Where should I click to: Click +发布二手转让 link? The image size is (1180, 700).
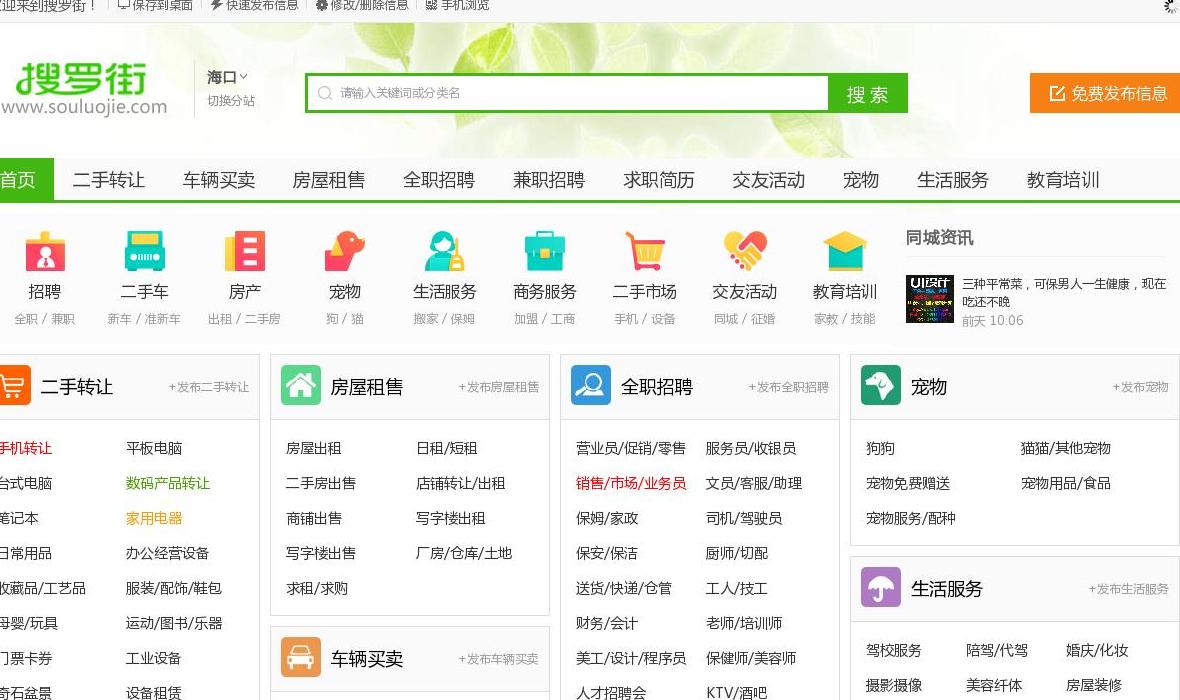[x=208, y=387]
